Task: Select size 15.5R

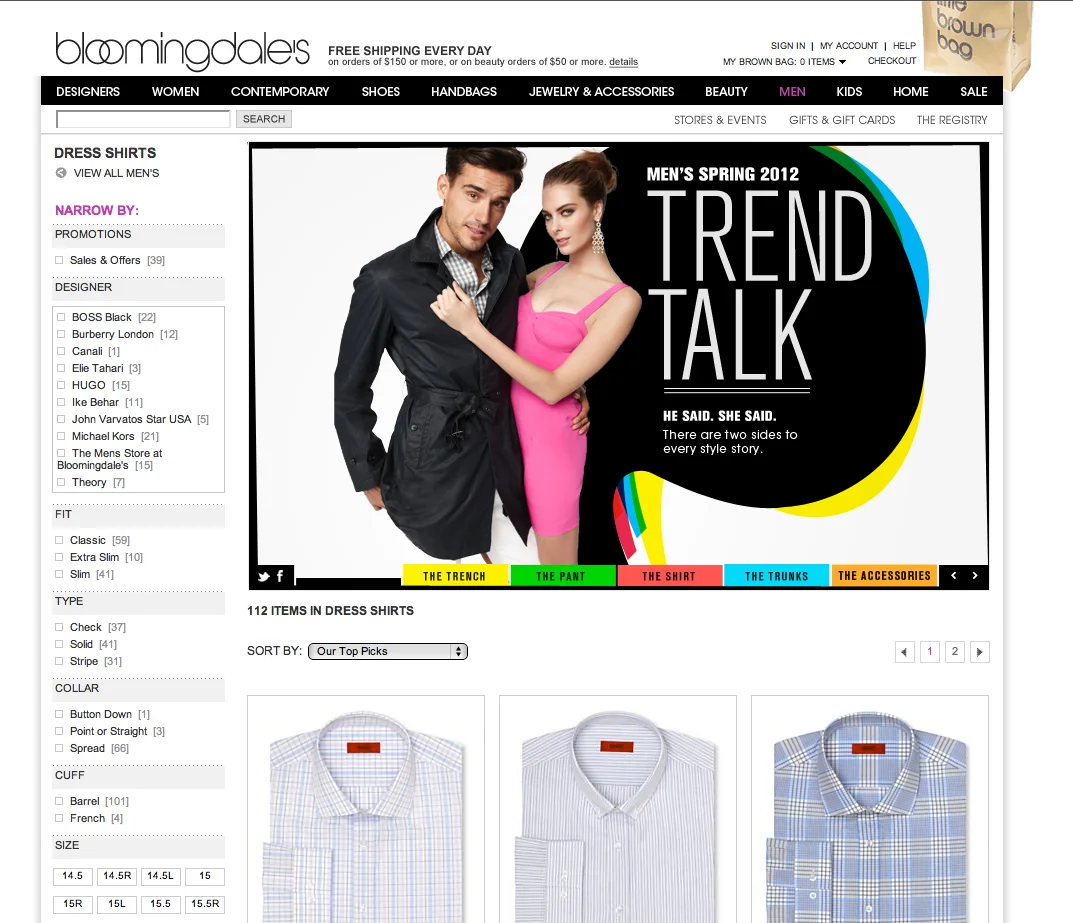Action: (x=205, y=905)
